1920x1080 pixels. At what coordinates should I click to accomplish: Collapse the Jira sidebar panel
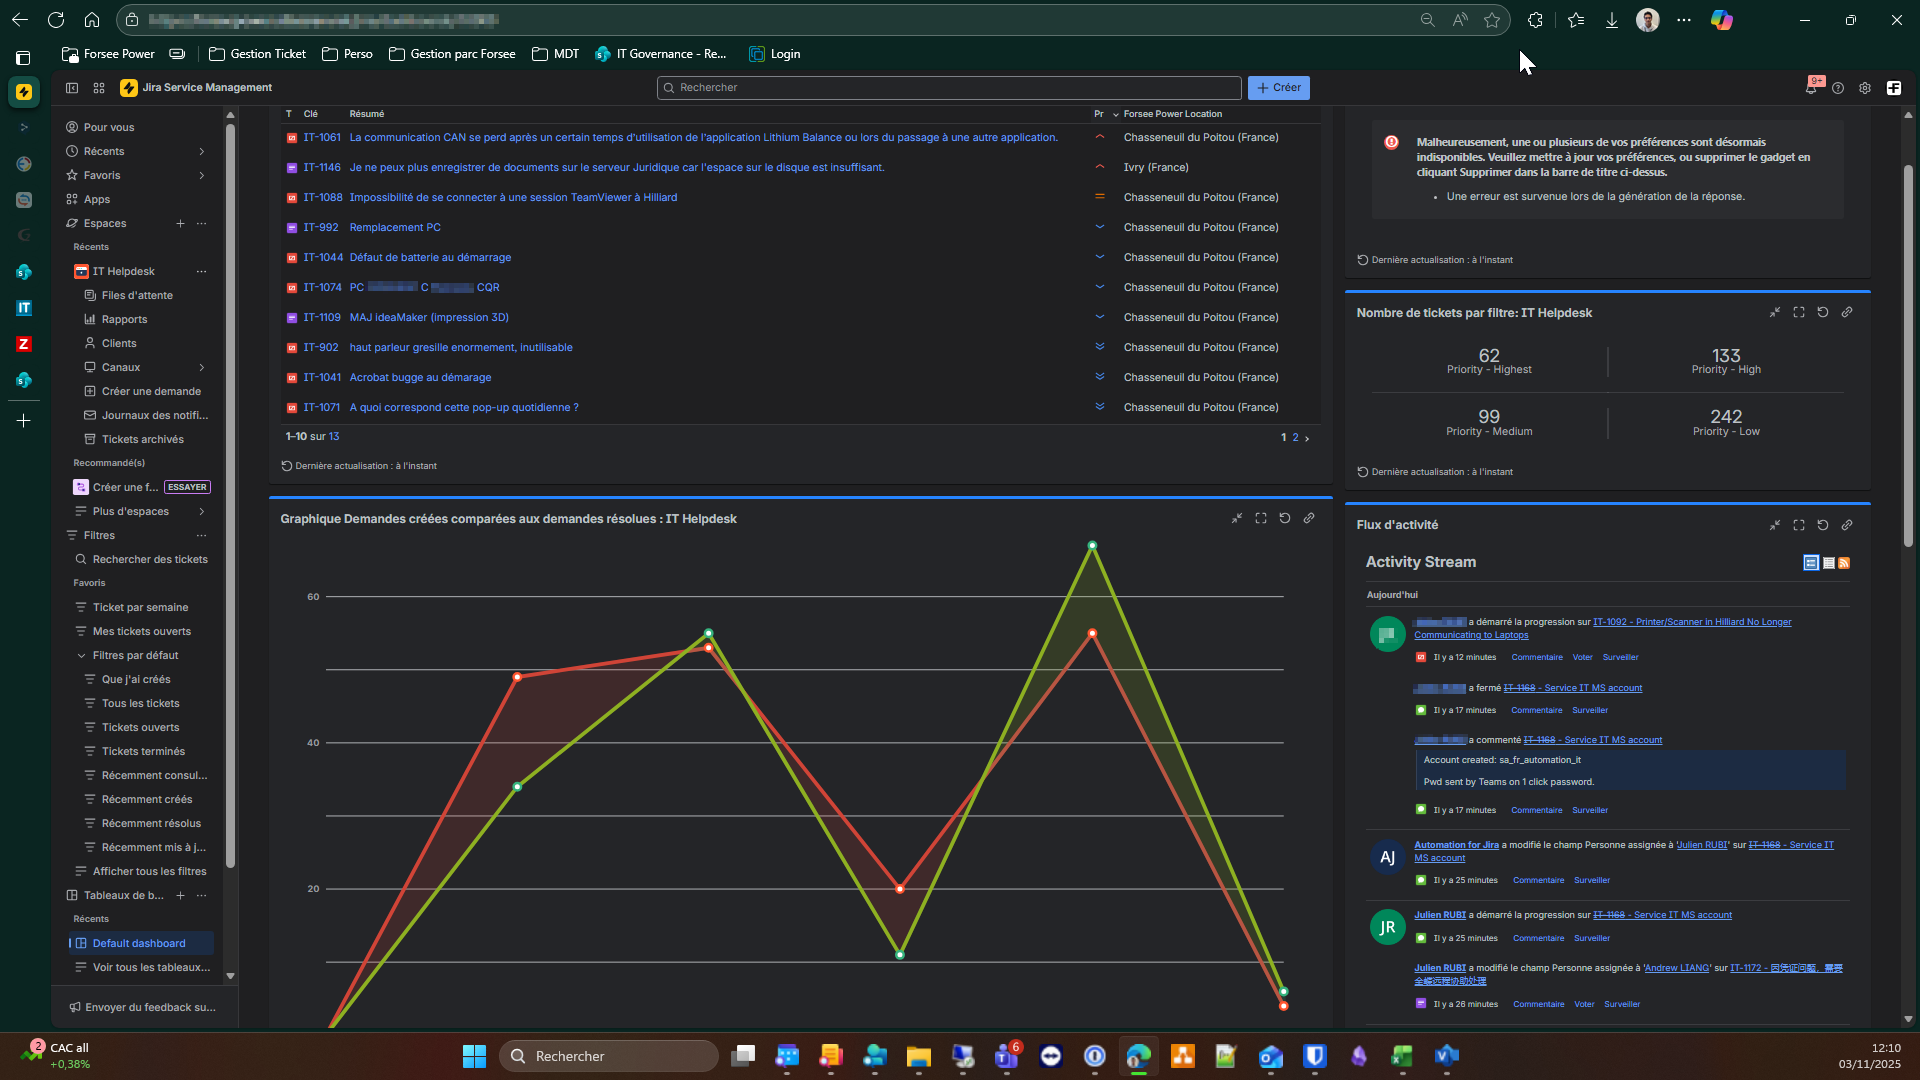[x=72, y=88]
